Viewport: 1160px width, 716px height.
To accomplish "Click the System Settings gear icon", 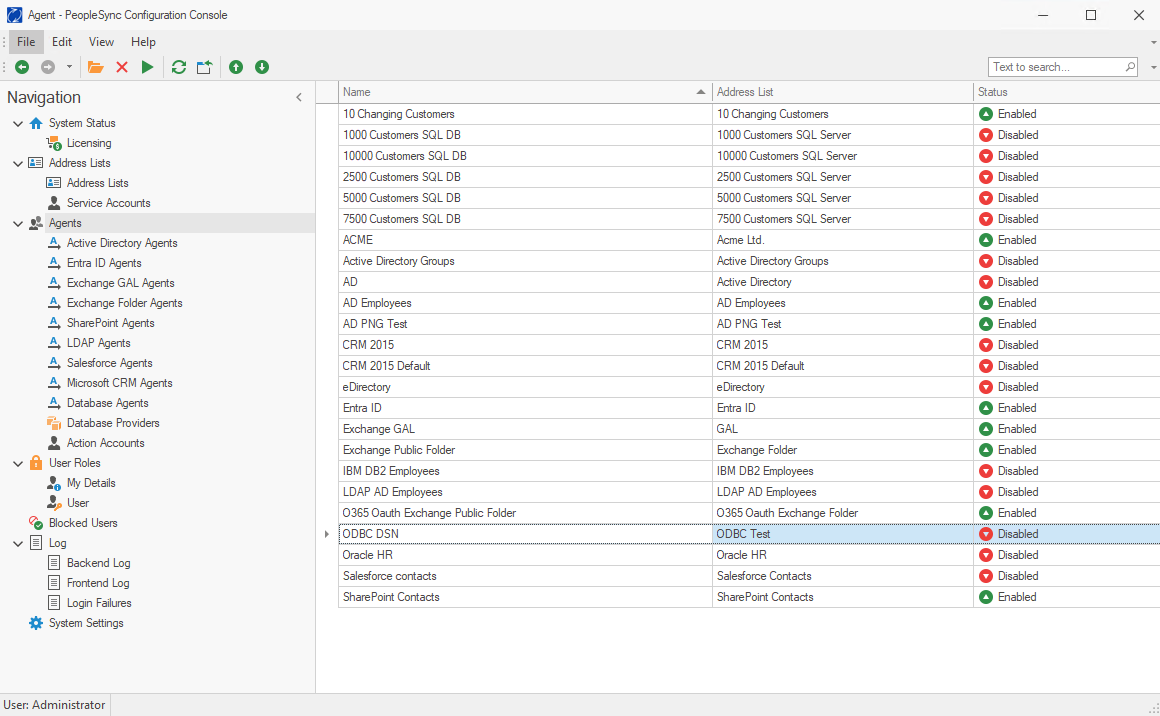I will tap(36, 623).
